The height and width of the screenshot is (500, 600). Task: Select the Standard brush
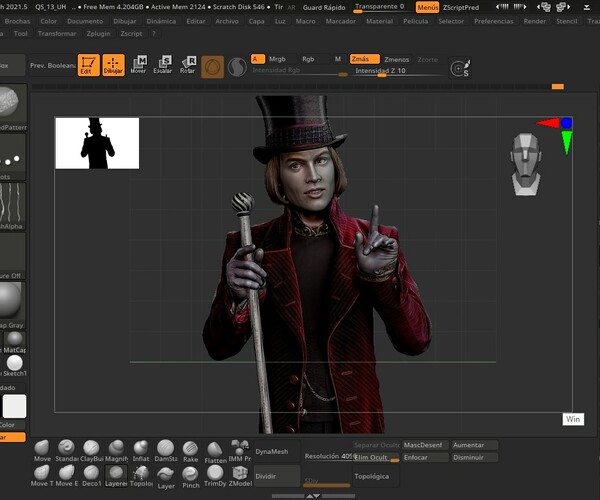tap(66, 451)
